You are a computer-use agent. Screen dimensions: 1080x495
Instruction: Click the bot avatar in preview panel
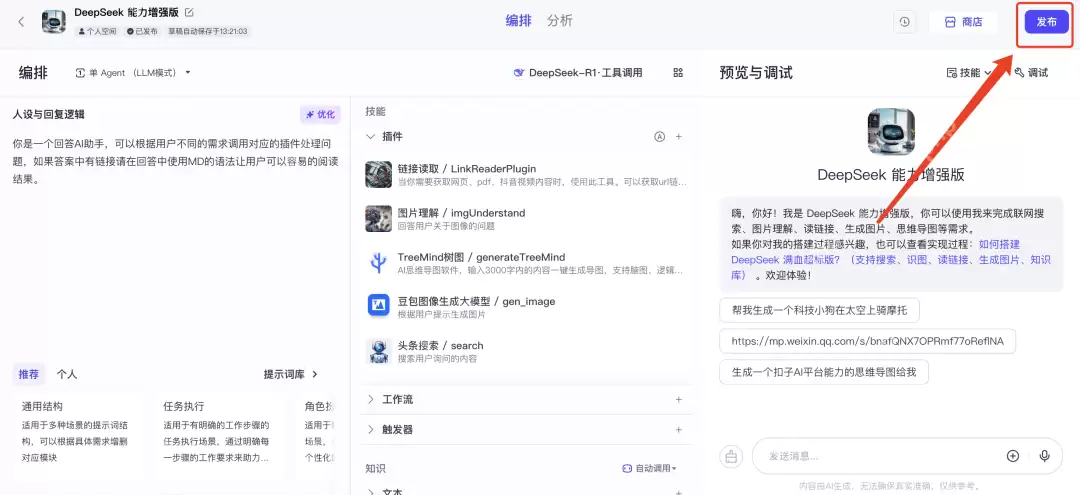pyautogui.click(x=891, y=131)
